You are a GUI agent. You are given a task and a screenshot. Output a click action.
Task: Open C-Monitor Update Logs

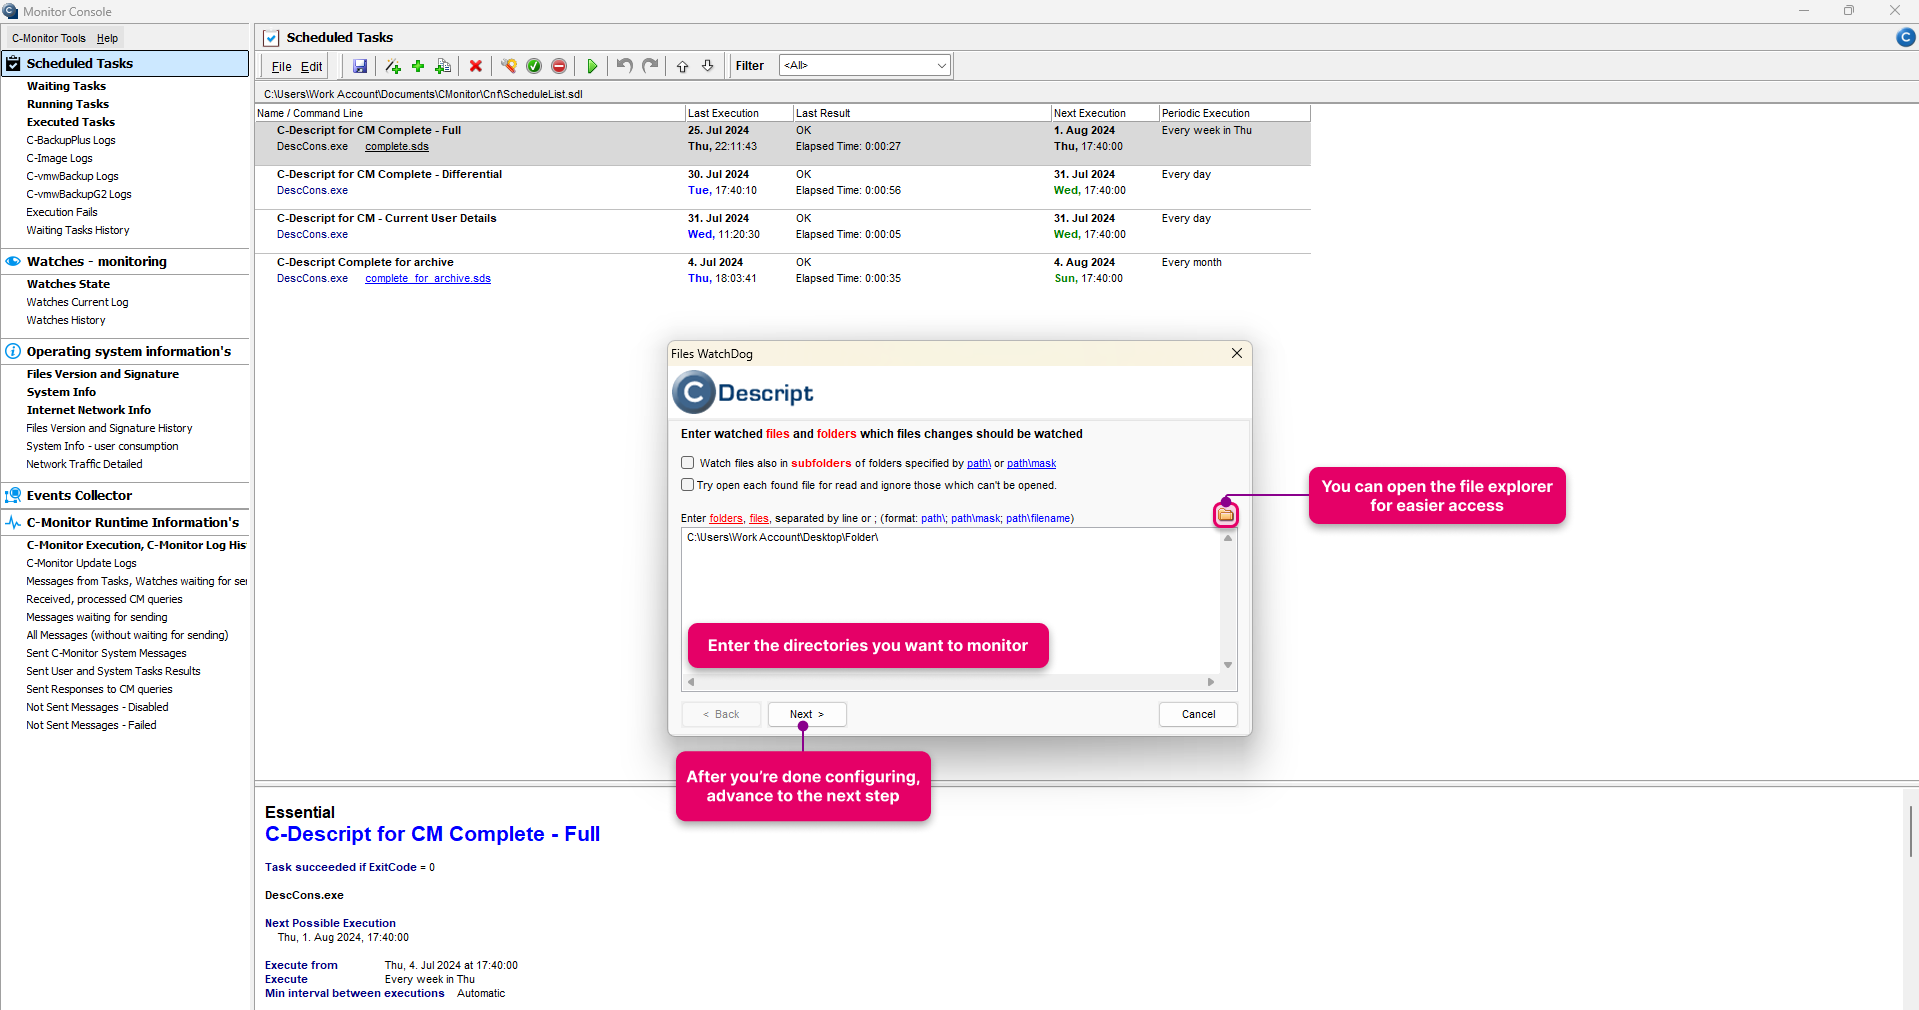[81, 563]
